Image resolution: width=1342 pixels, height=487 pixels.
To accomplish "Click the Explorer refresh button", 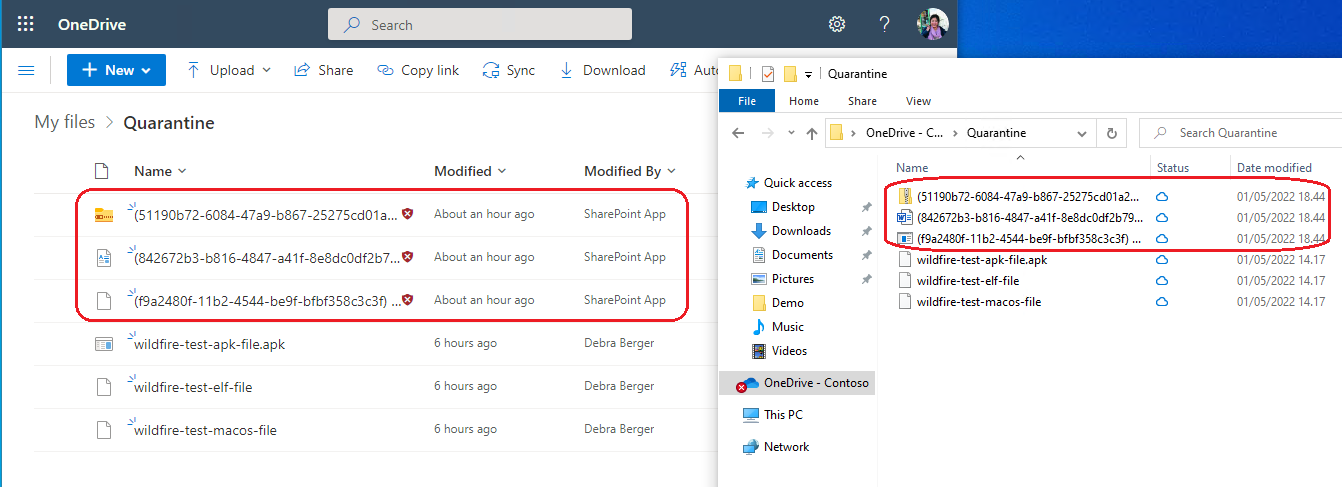I will (1111, 133).
